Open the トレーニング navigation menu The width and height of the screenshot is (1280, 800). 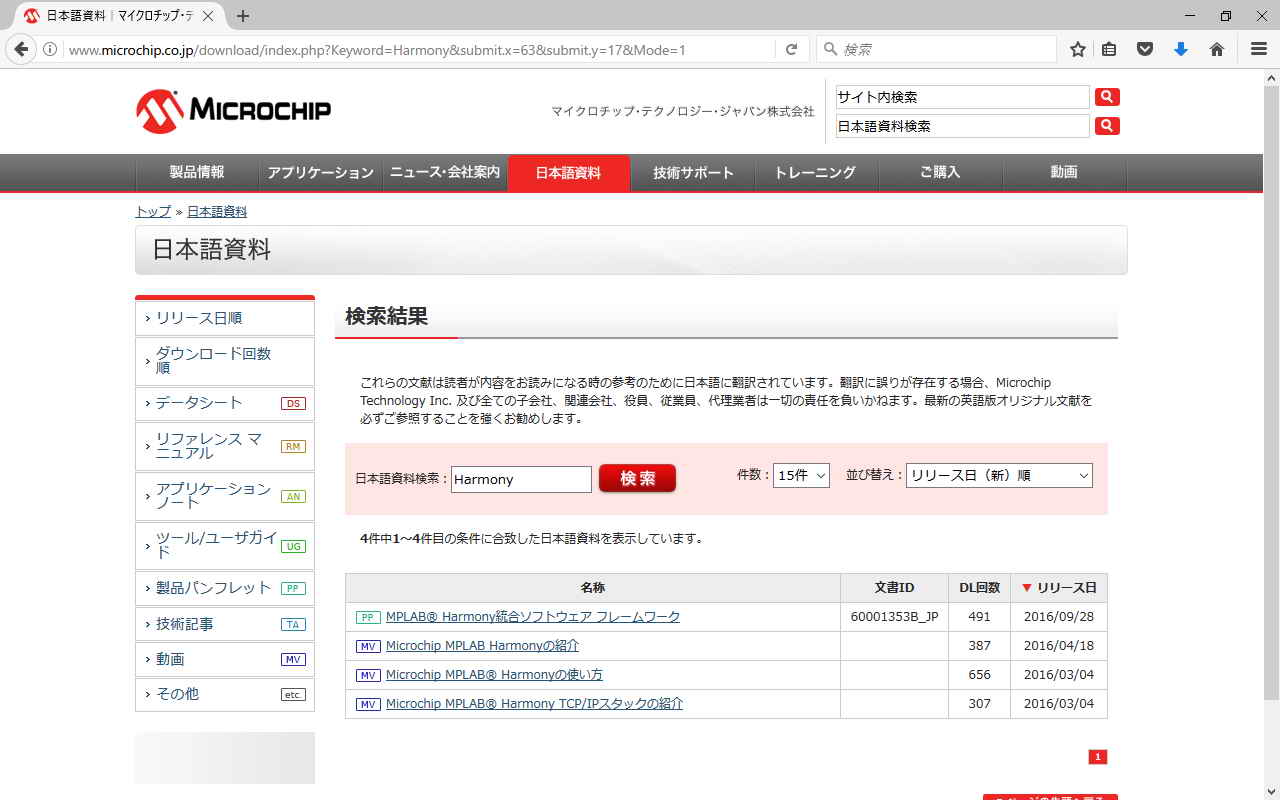pyautogui.click(x=816, y=172)
